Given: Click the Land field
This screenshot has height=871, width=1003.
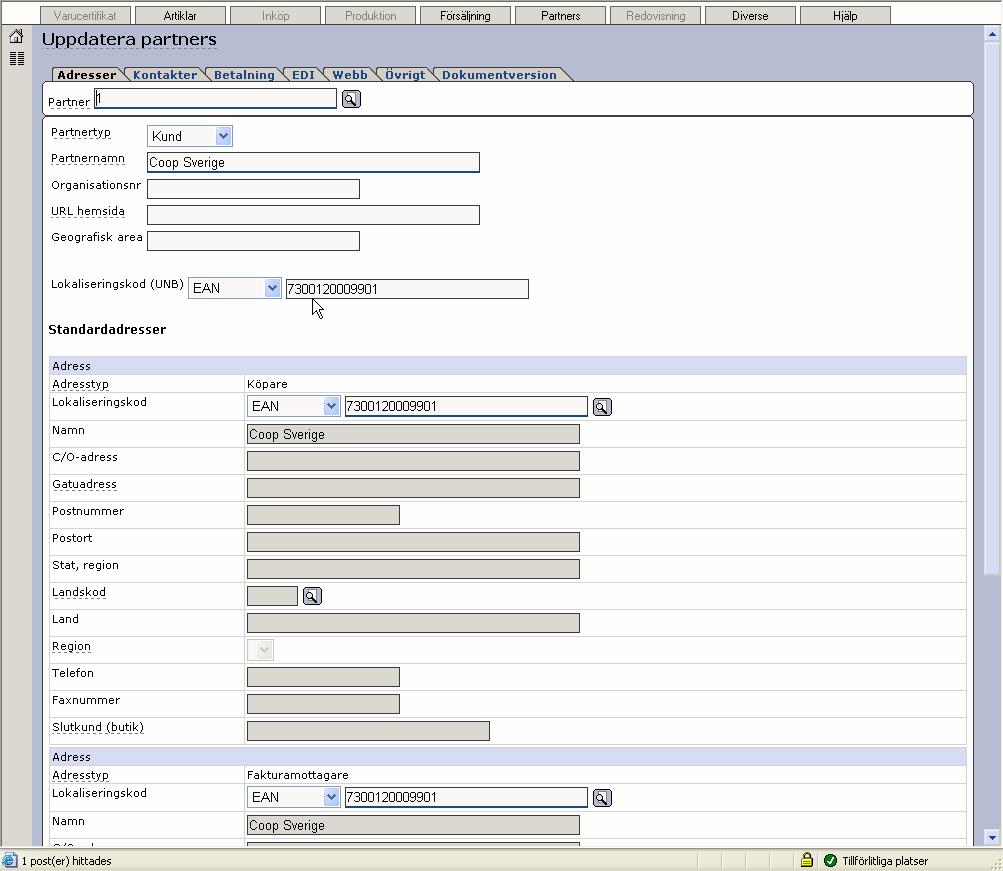Looking at the screenshot, I should pyautogui.click(x=413, y=623).
